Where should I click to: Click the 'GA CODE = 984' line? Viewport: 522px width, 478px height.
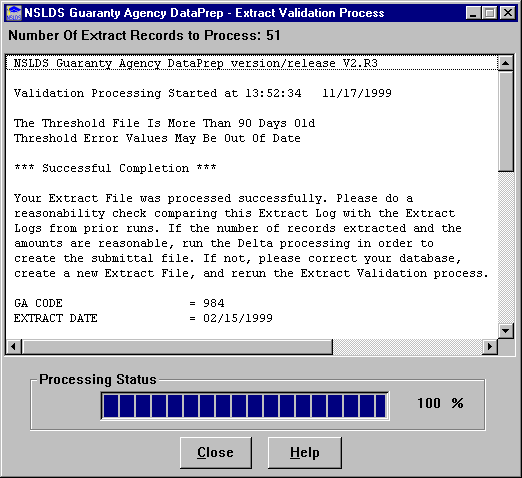[119, 303]
